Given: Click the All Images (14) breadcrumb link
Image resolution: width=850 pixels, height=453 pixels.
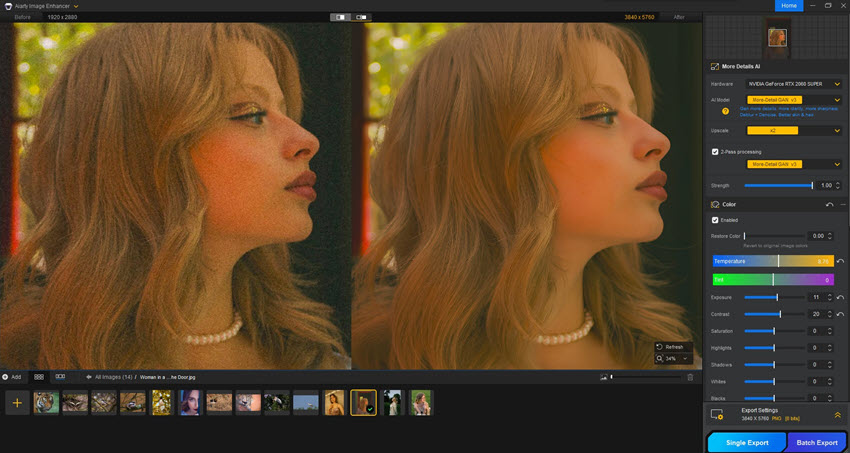Looking at the screenshot, I should (114, 377).
